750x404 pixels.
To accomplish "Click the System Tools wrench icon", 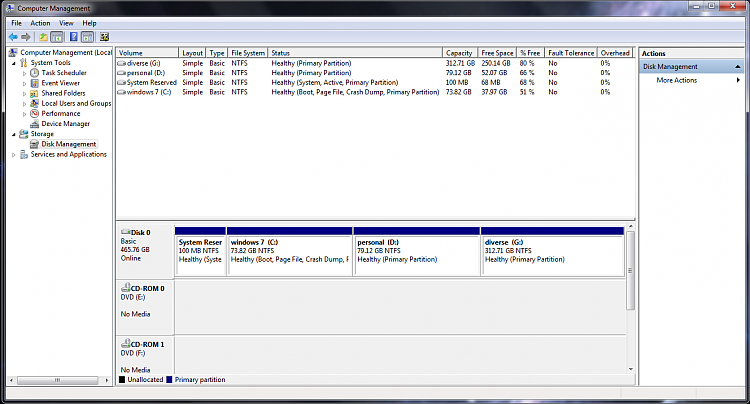I will 23,63.
